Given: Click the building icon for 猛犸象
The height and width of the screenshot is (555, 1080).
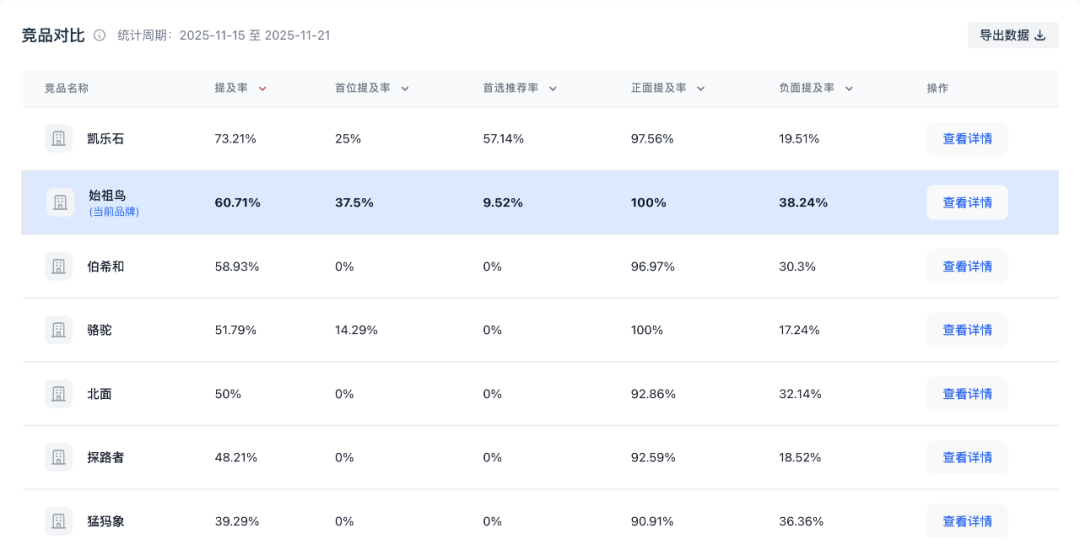Looking at the screenshot, I should click(59, 521).
